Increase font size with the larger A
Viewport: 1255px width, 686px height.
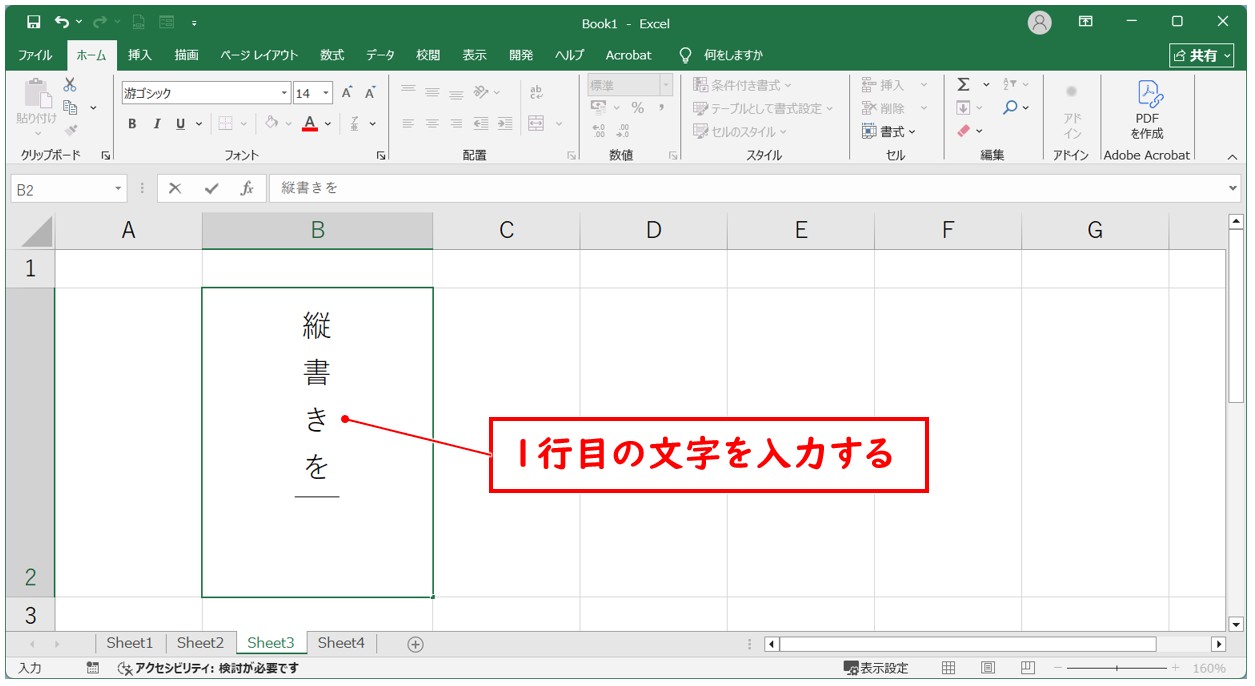347,93
